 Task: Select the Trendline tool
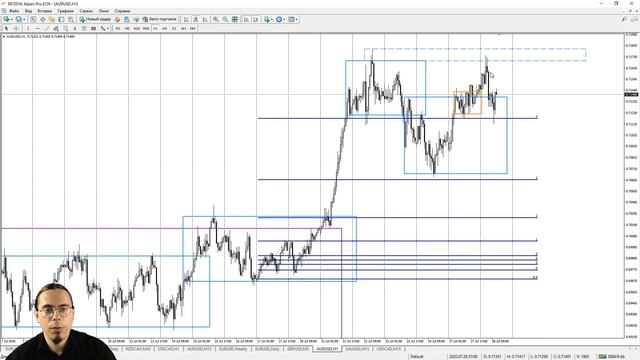pos(47,28)
